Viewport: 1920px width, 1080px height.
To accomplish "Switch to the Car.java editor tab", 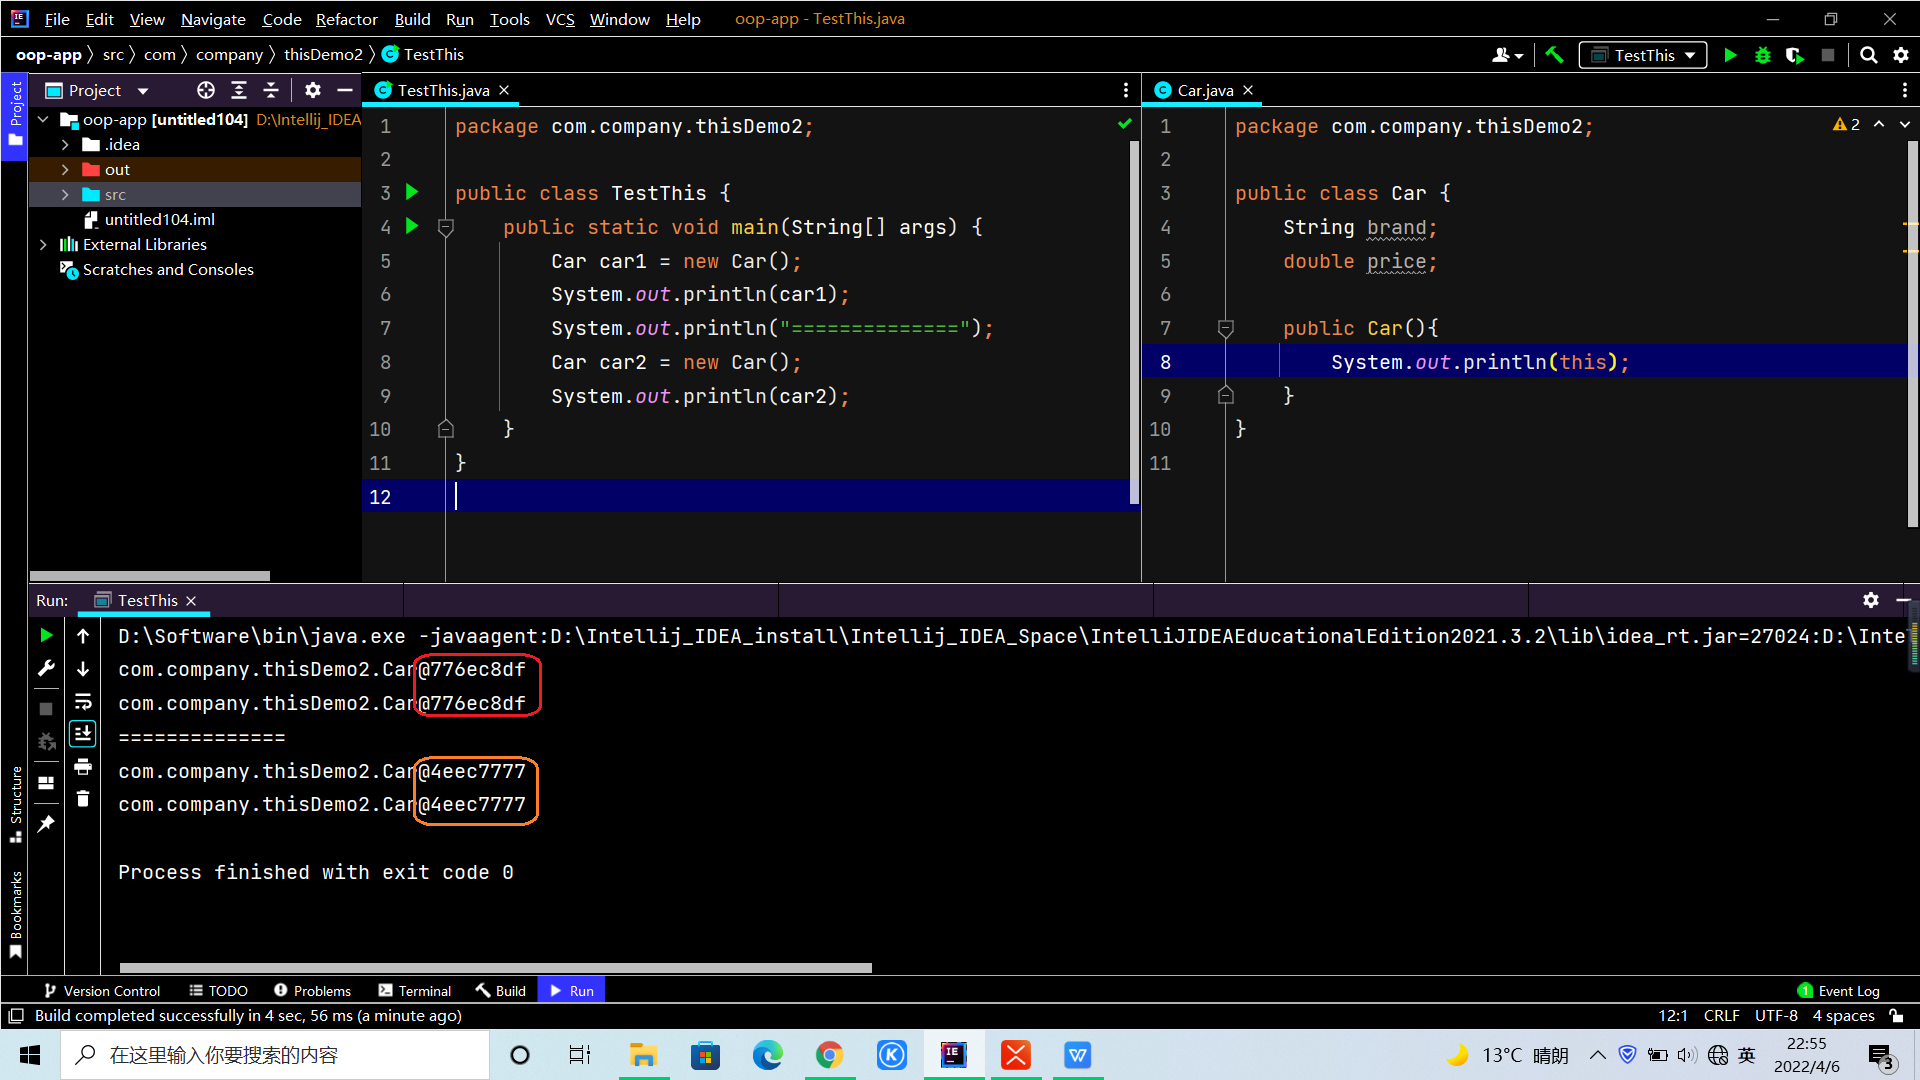I will click(1204, 90).
